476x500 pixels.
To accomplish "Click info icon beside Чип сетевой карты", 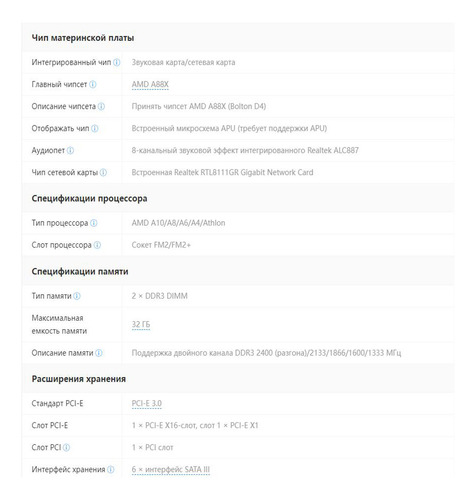I will click(x=103, y=172).
